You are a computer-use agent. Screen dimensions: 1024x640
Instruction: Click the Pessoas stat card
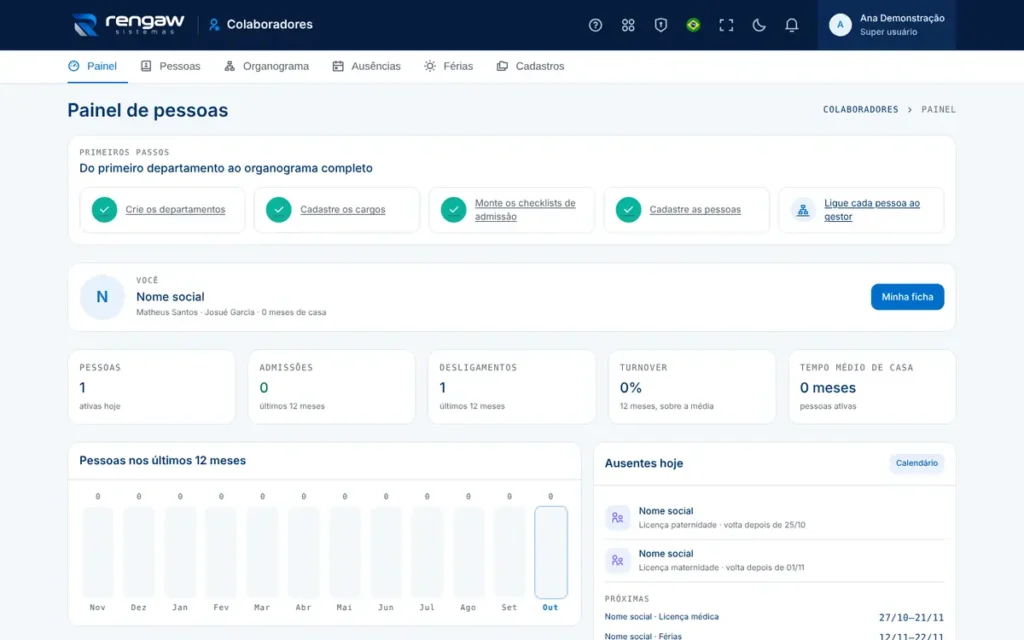point(152,387)
